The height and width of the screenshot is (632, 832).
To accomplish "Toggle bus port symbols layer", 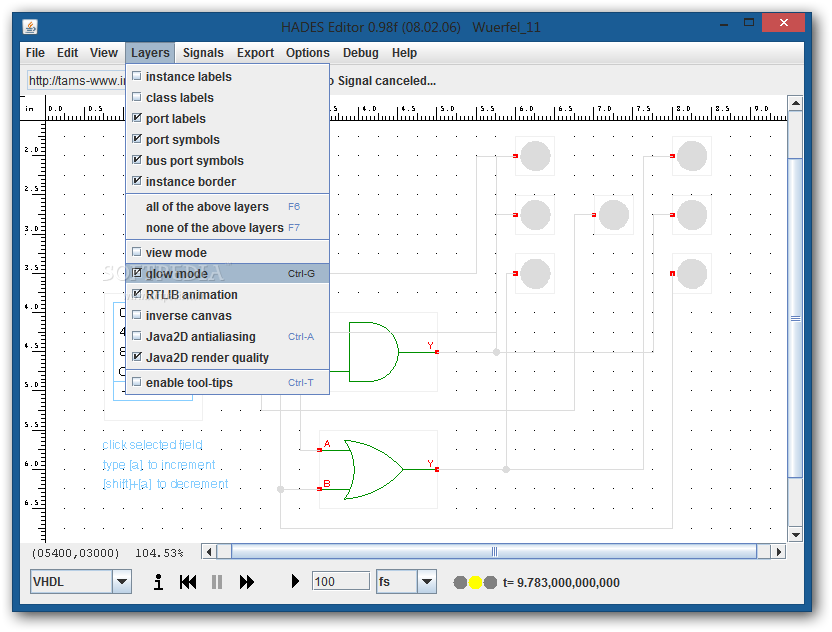I will click(227, 160).
